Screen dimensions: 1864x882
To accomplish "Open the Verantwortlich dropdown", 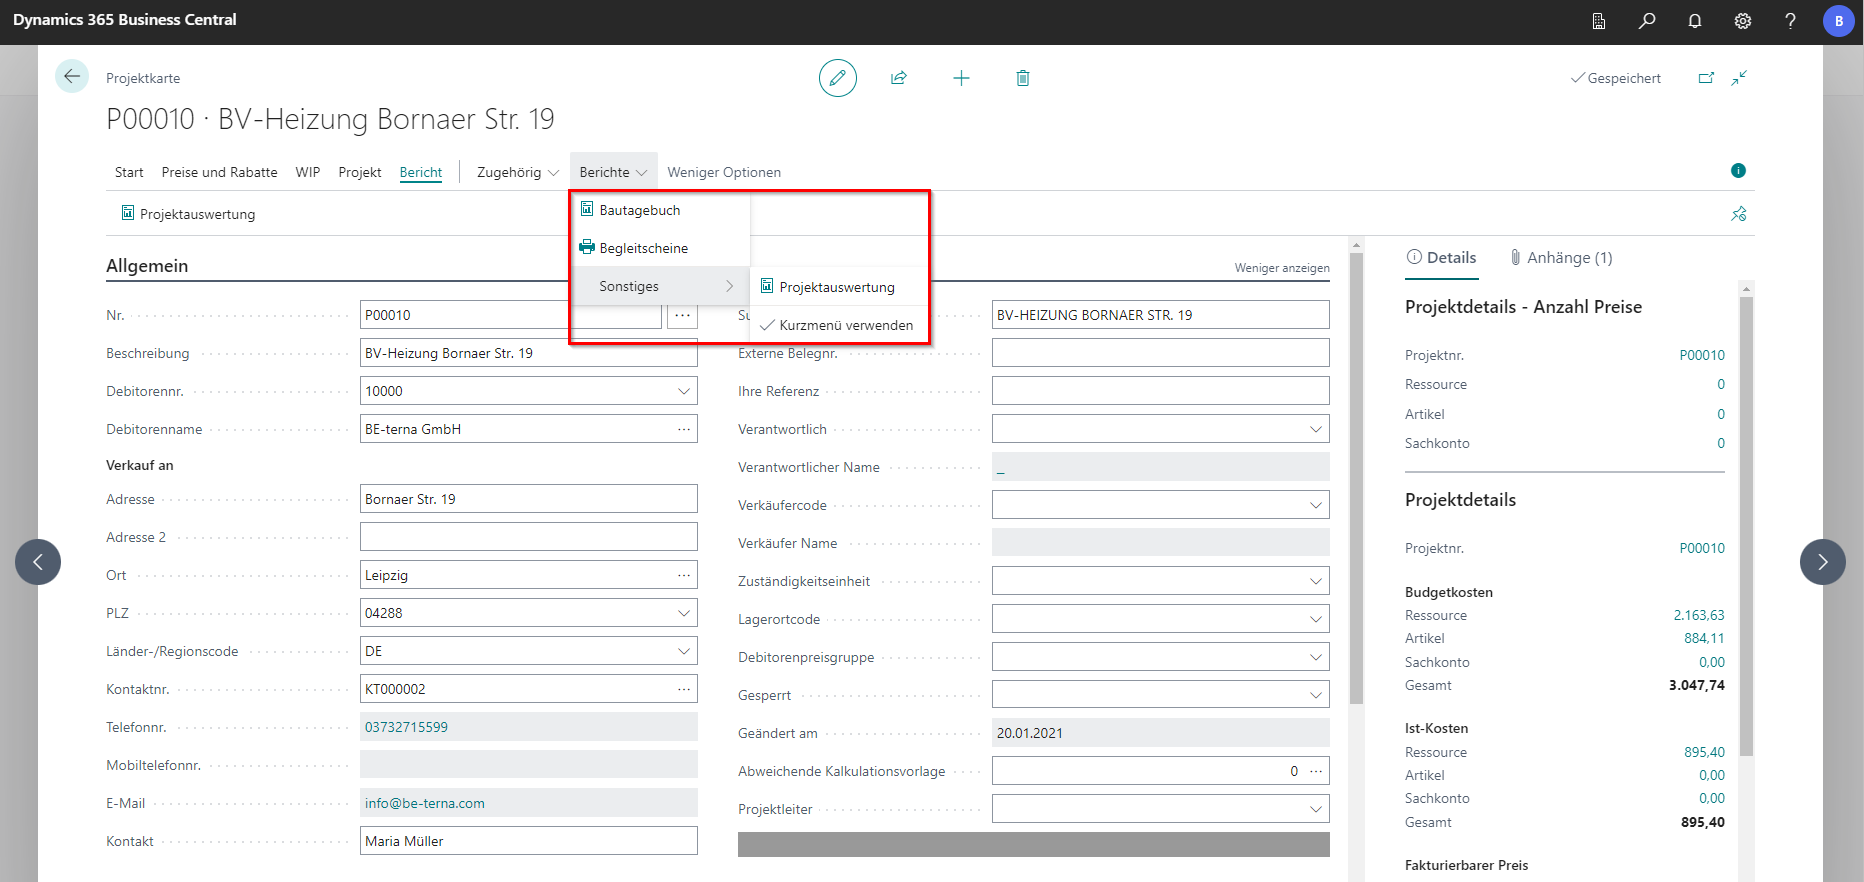I will [1315, 429].
